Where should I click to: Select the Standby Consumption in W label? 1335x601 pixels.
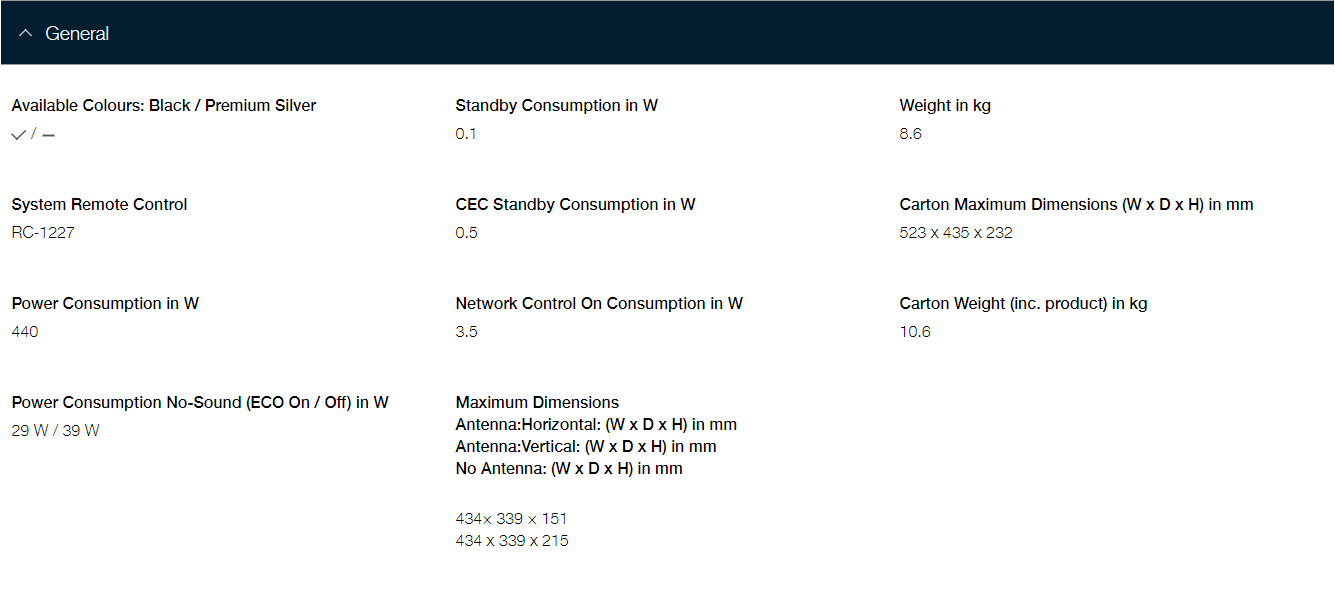click(557, 105)
